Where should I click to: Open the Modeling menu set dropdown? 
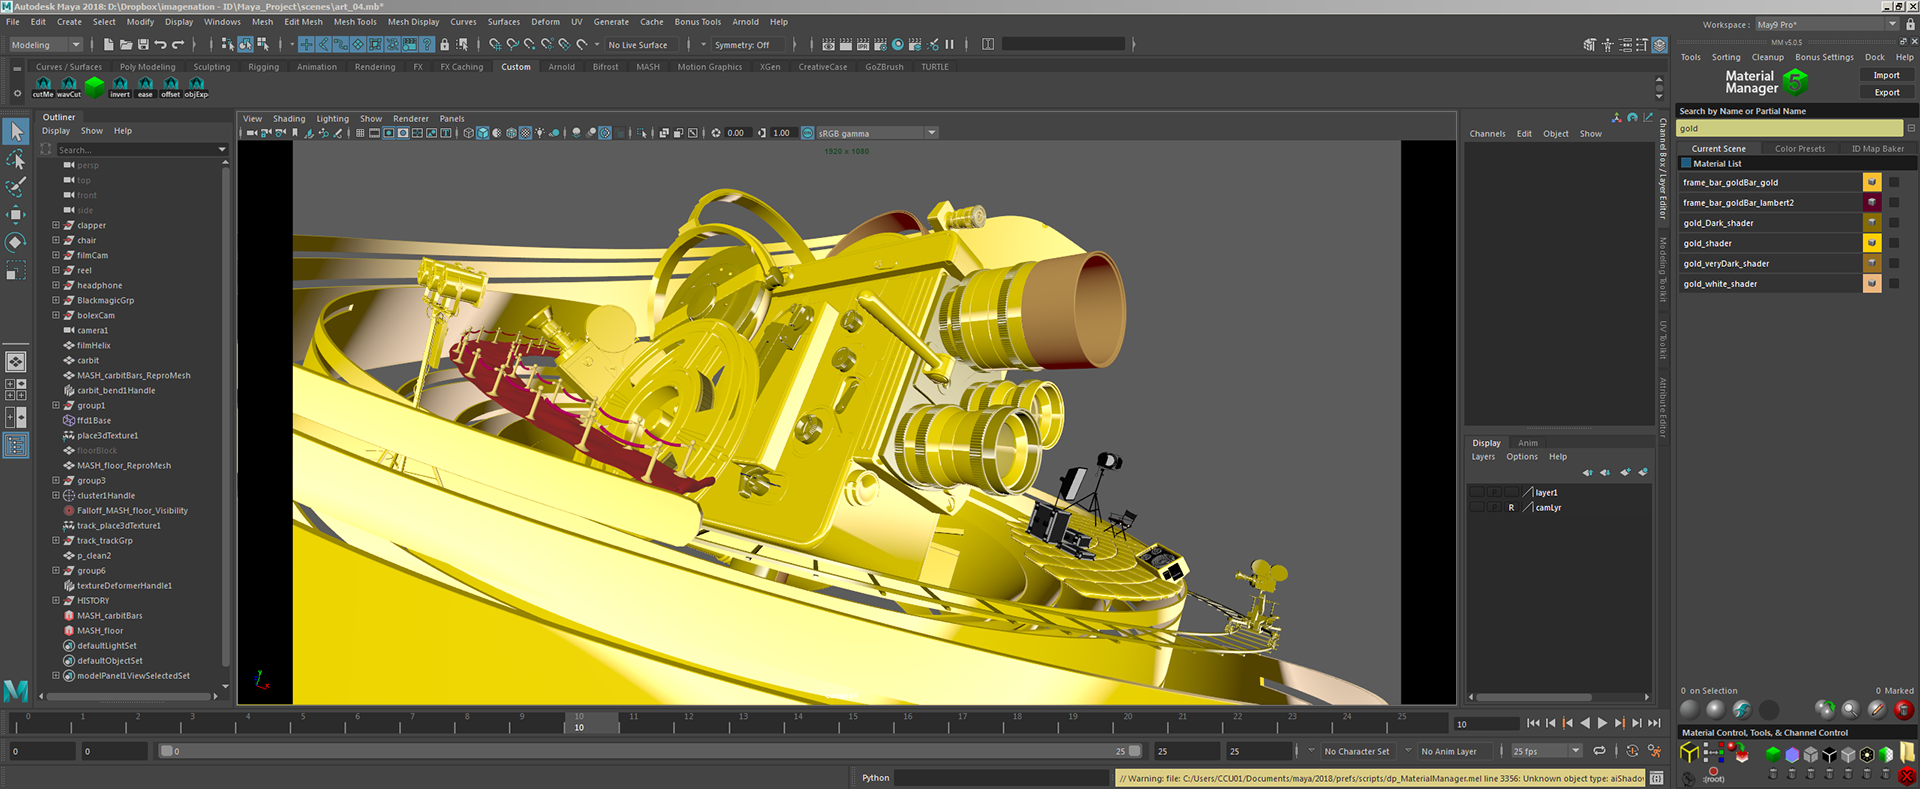click(45, 44)
